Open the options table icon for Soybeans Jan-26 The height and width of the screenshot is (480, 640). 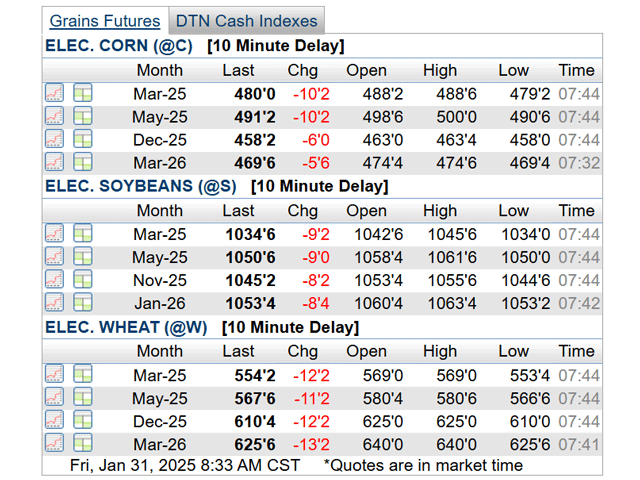(x=82, y=303)
